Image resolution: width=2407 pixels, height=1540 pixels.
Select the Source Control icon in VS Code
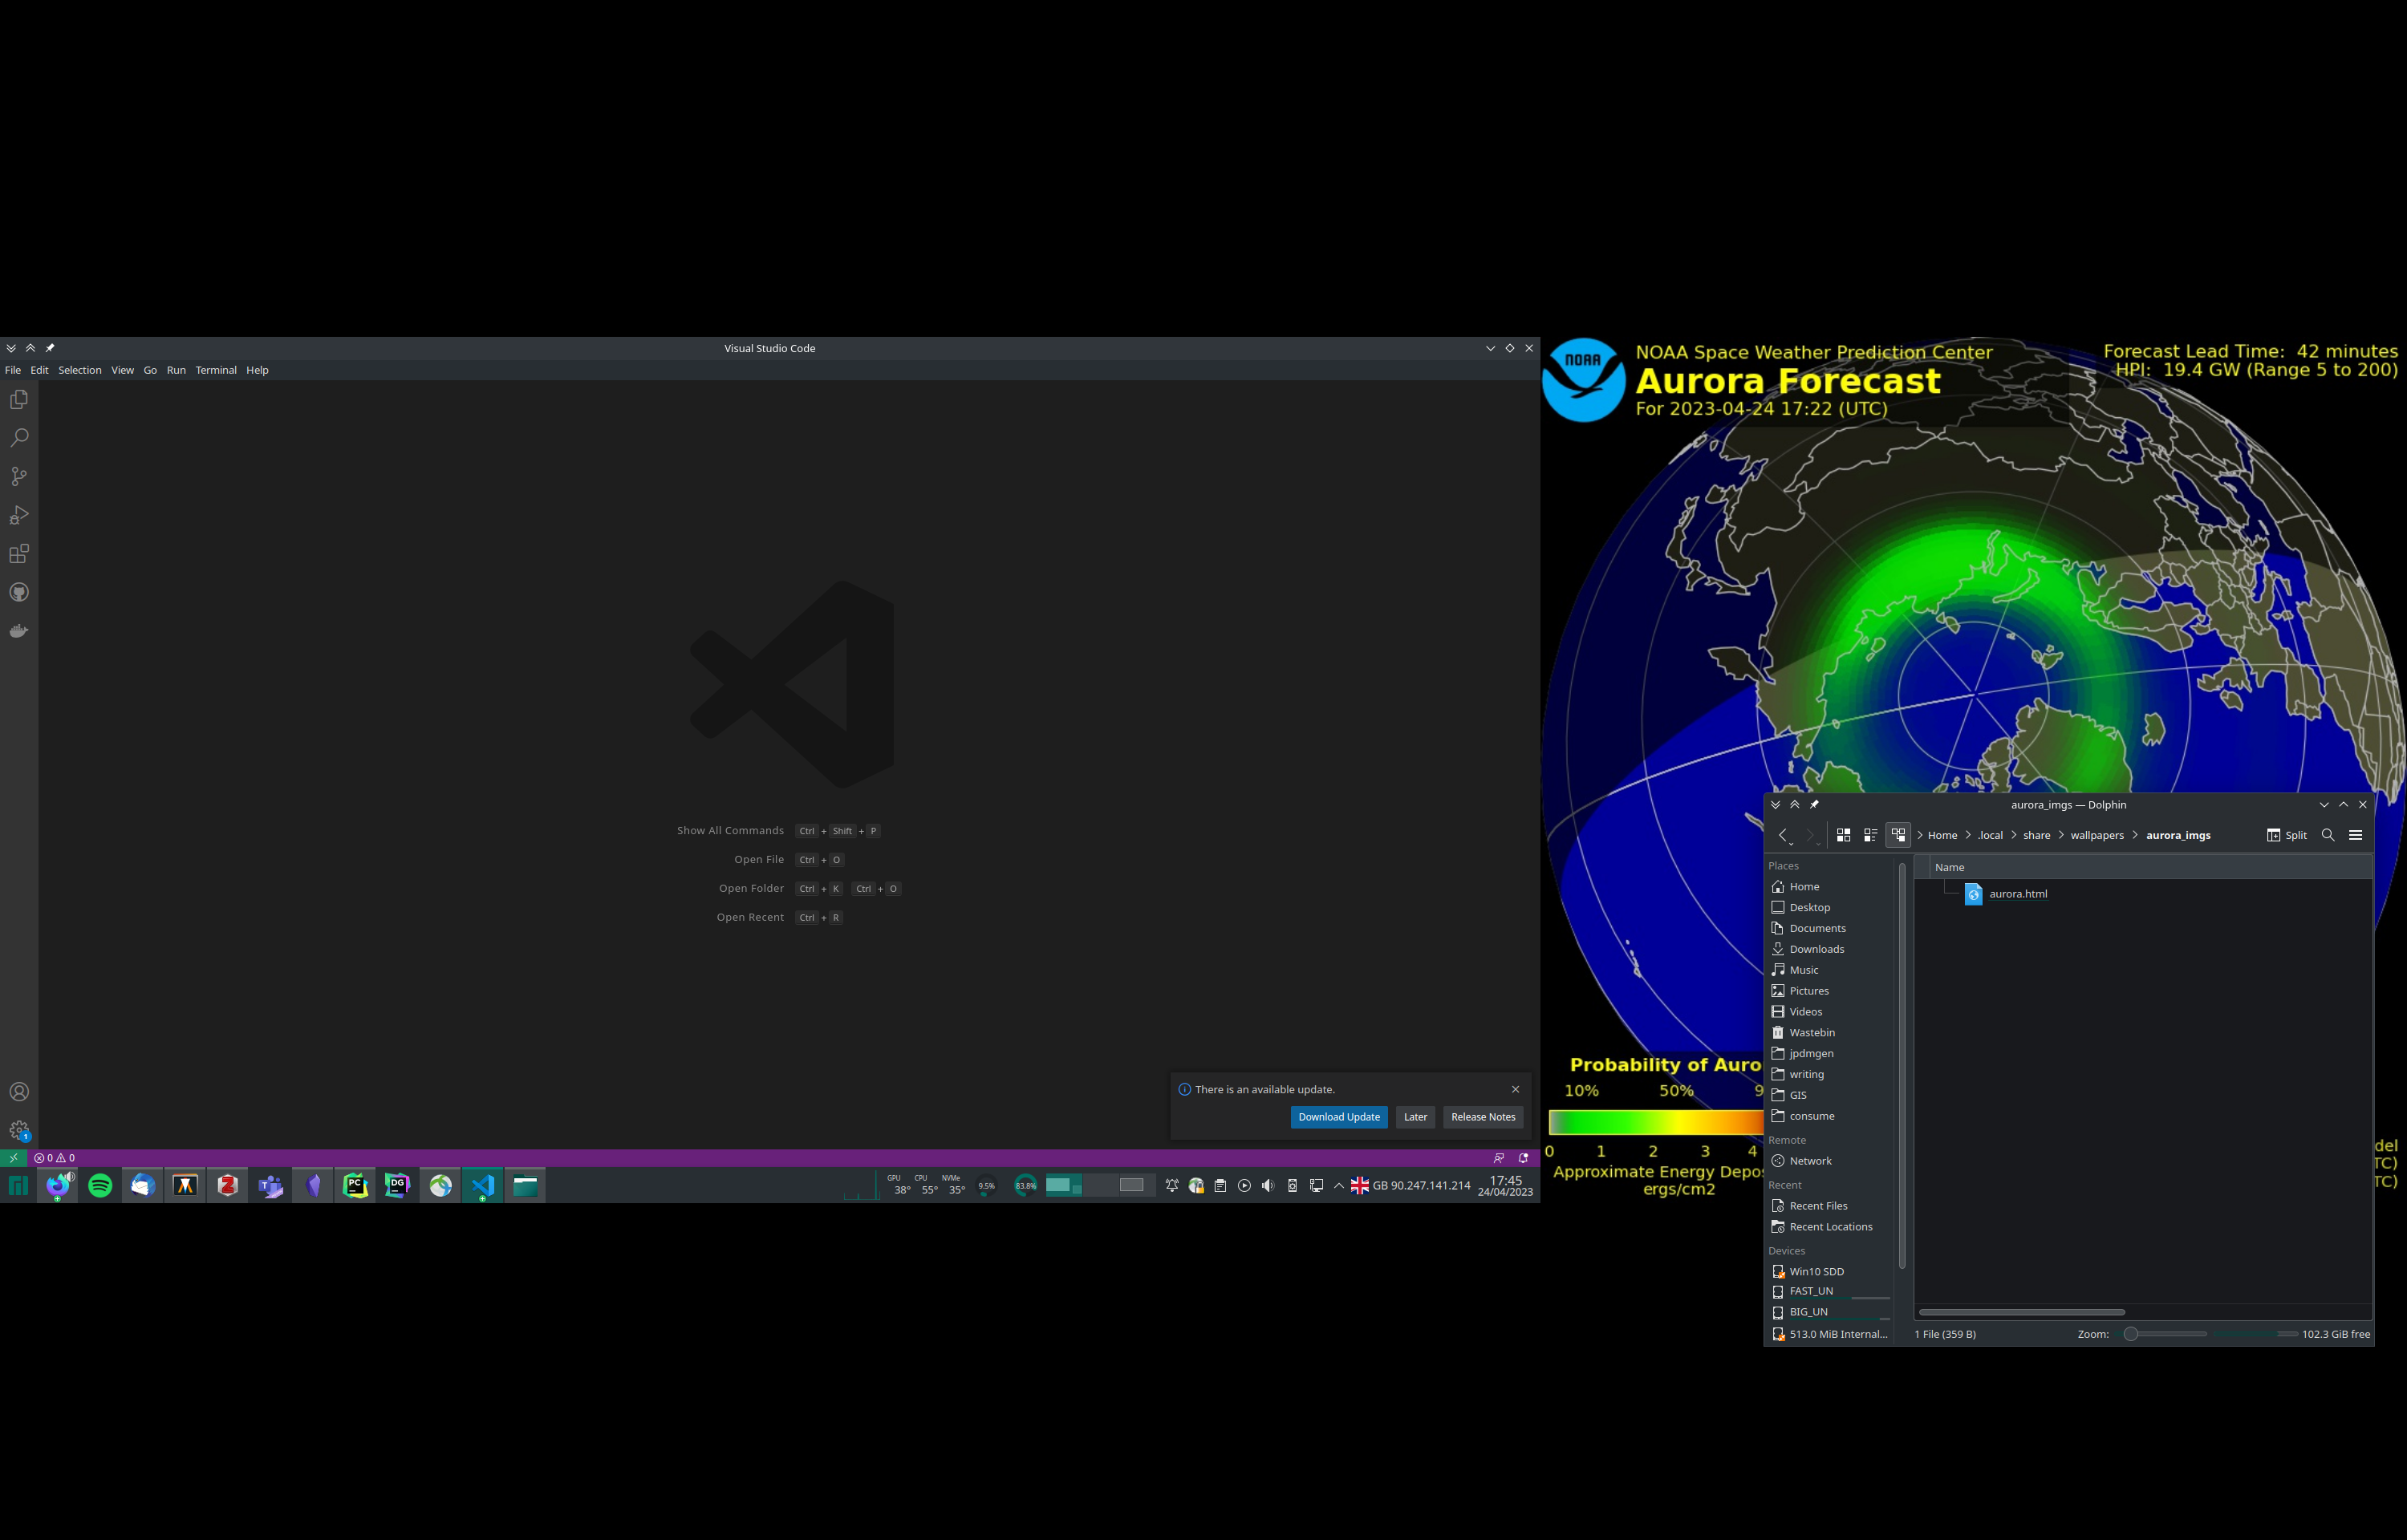click(19, 476)
